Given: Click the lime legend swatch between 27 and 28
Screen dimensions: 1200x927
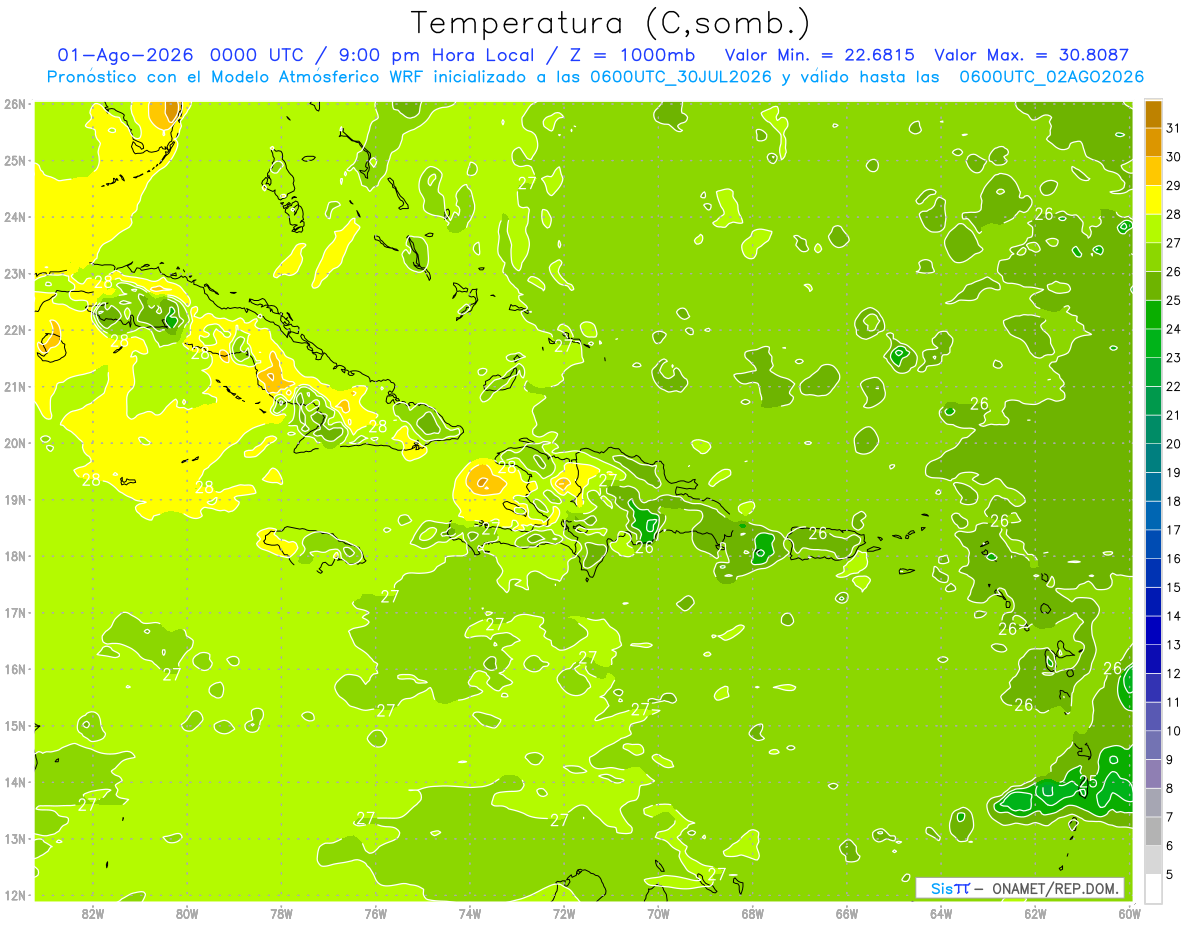Looking at the screenshot, I should click(1153, 229).
